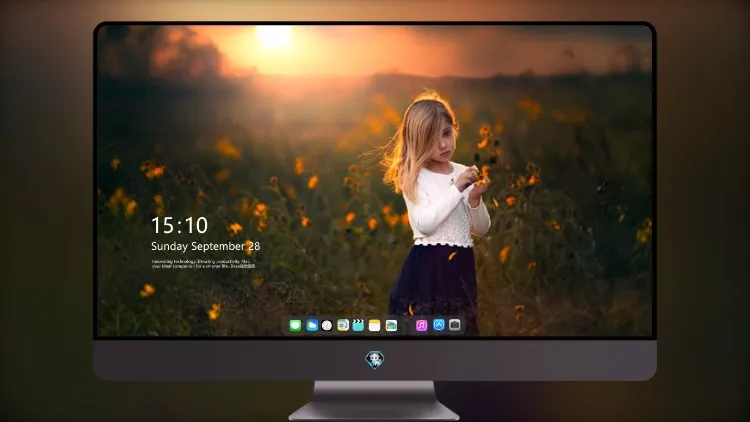
Task: Open the blue App Store icon
Action: (439, 325)
